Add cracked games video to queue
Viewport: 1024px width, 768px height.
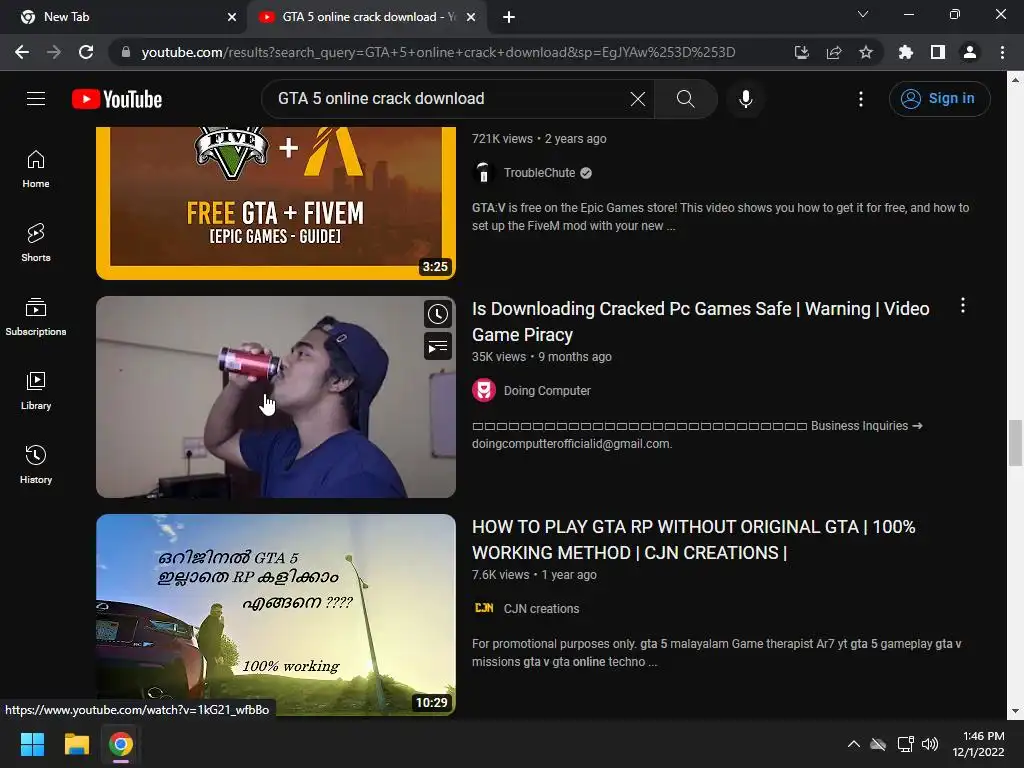click(438, 346)
